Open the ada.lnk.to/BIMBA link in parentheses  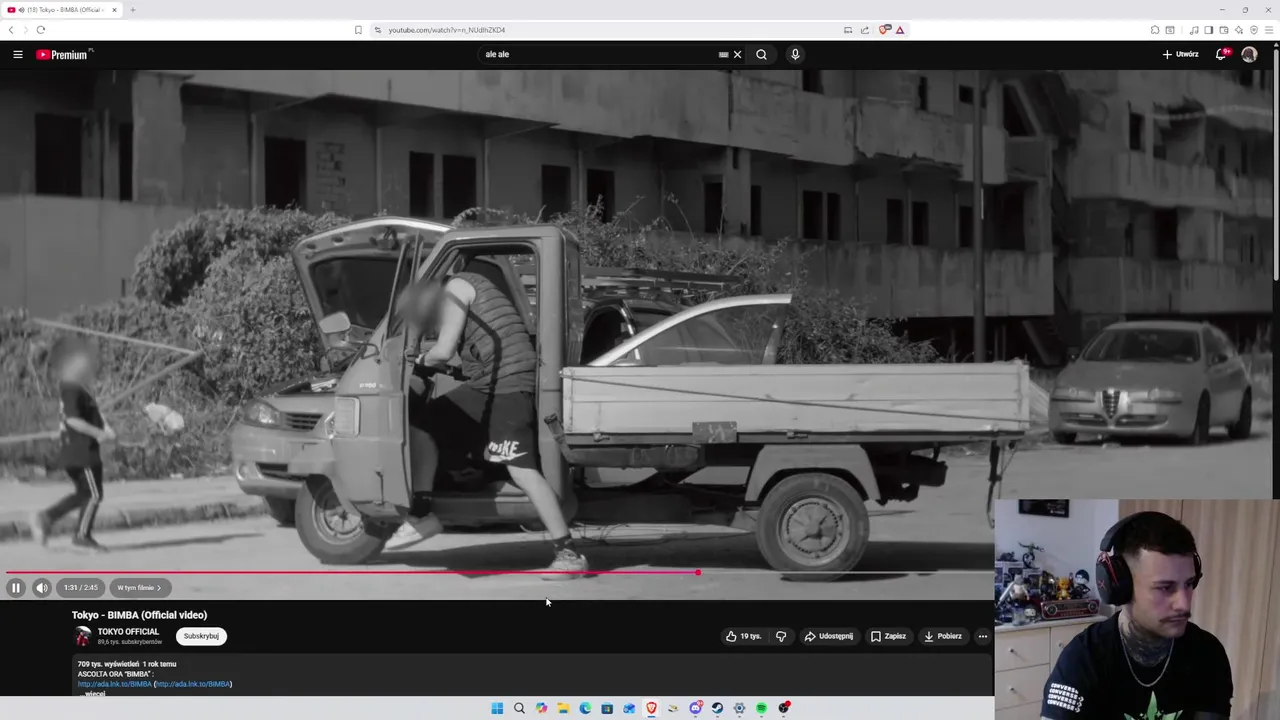(192, 684)
